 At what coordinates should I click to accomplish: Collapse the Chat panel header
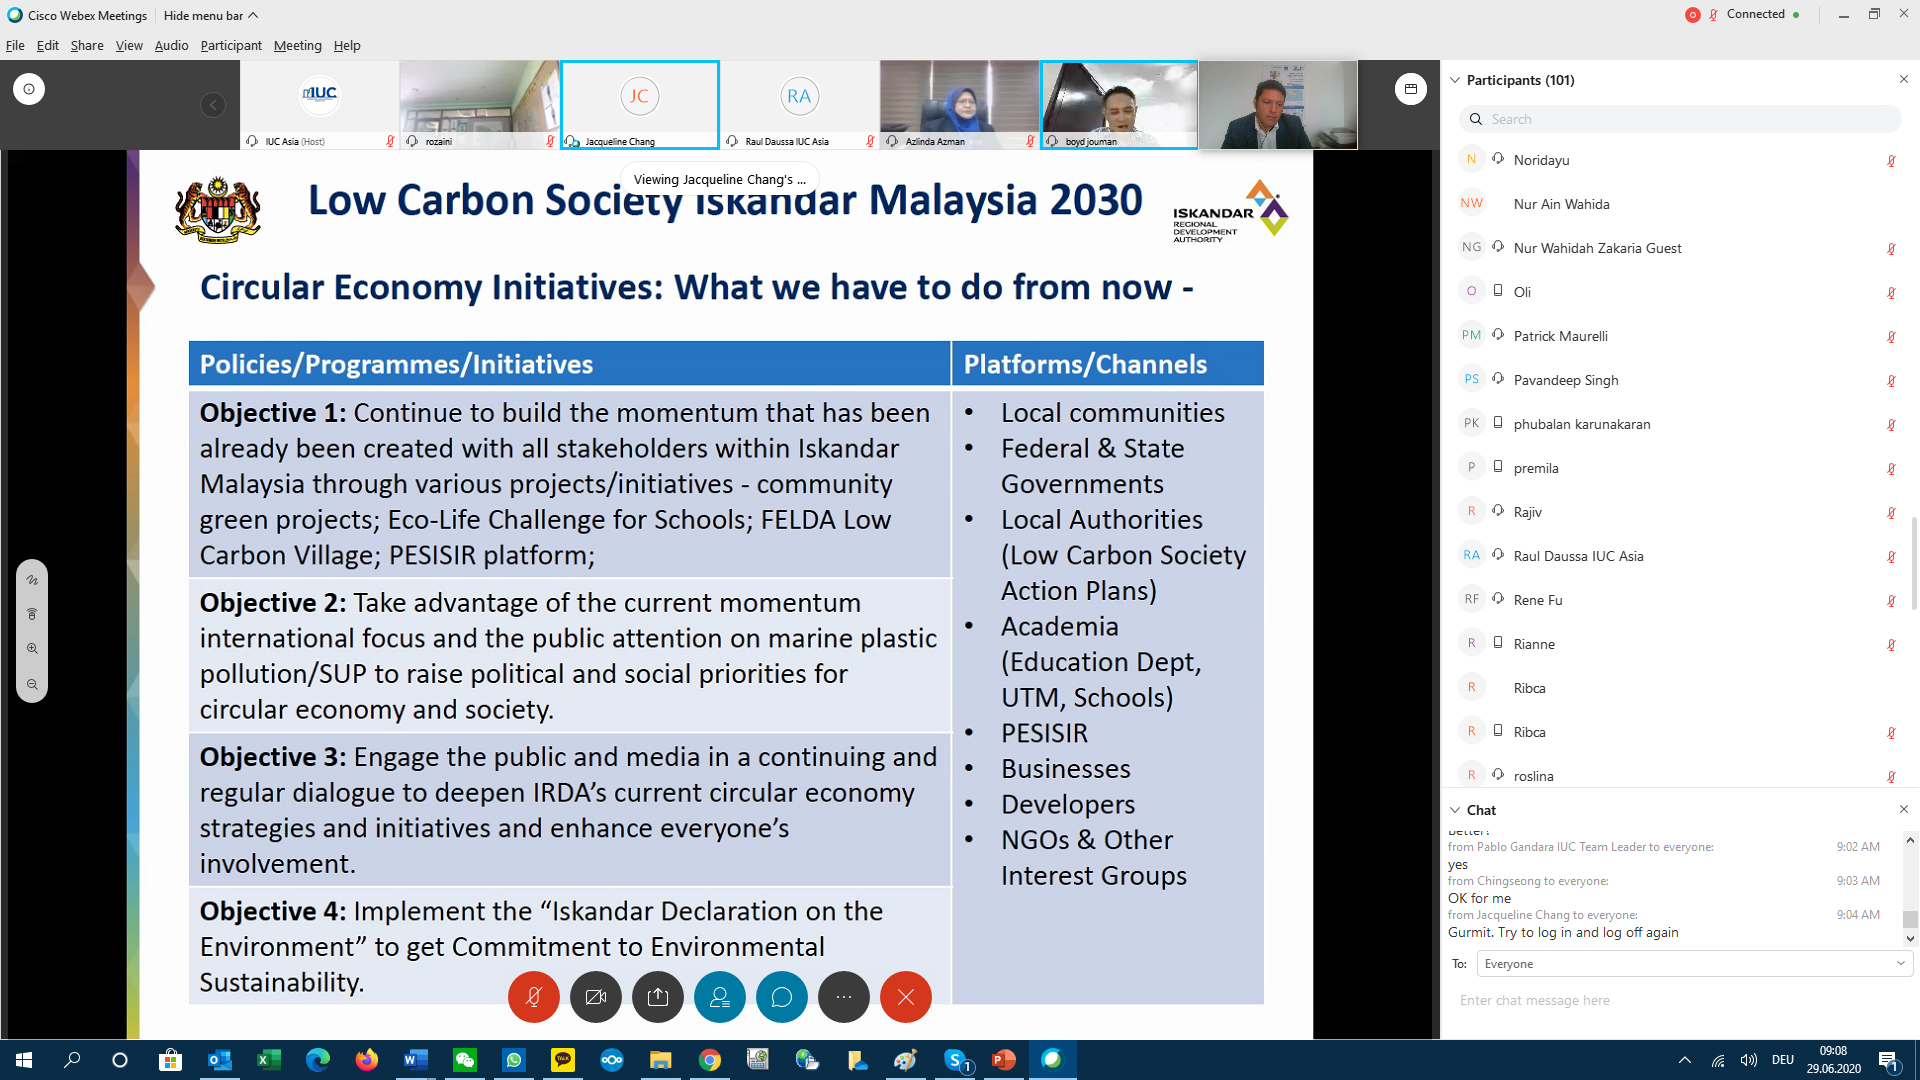pyautogui.click(x=1456, y=810)
